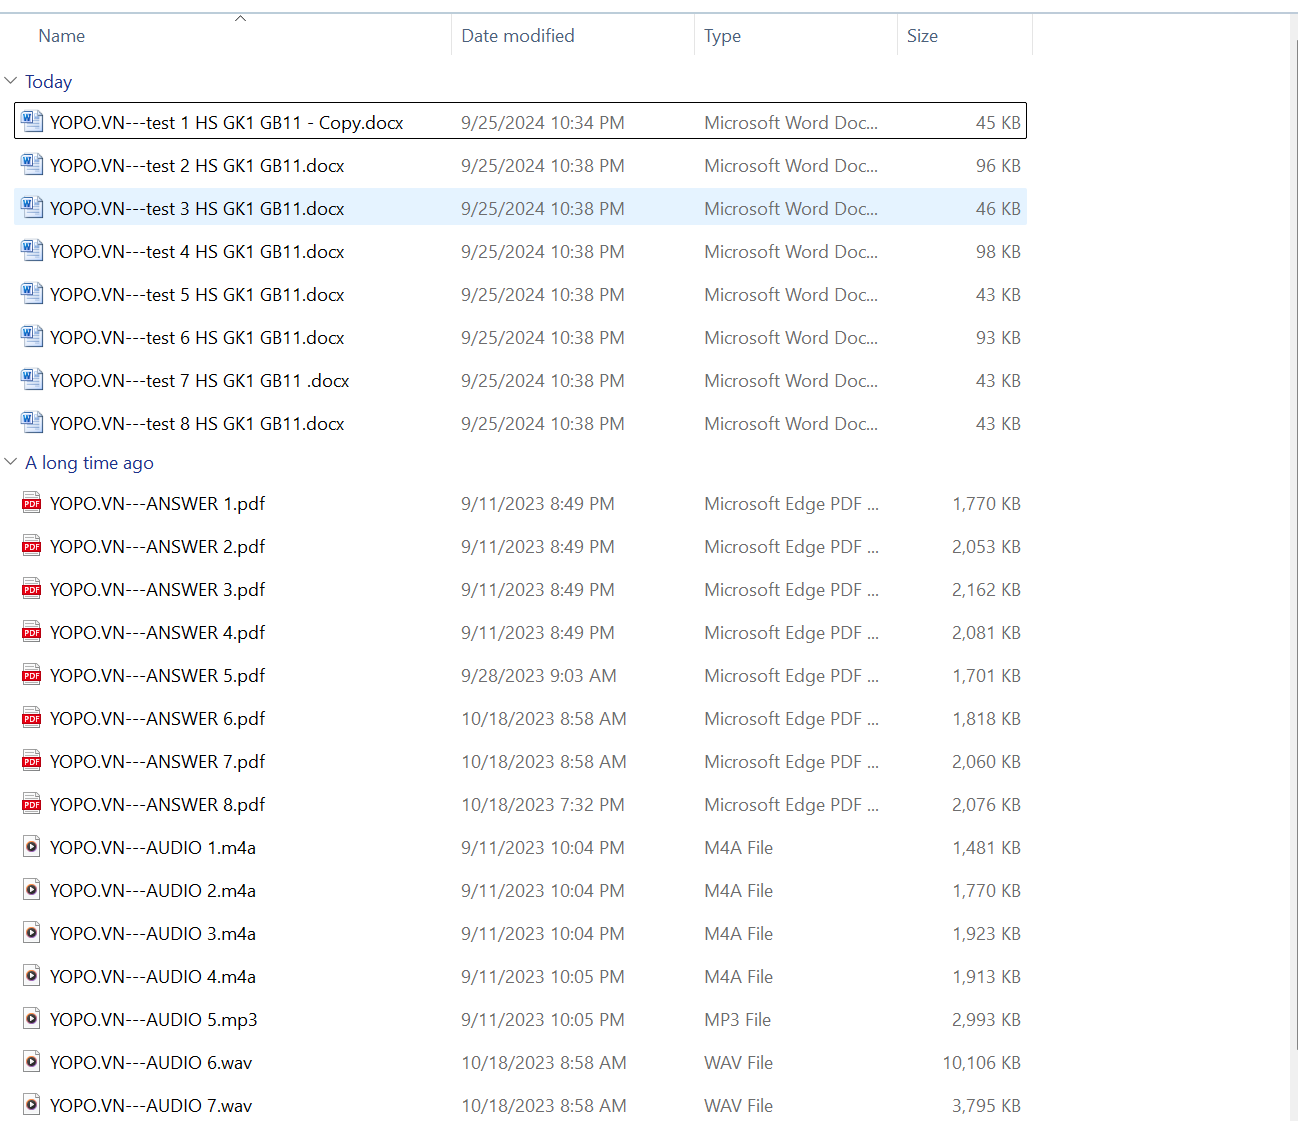Click PDF icon of ANSWER 6.pdf
Image resolution: width=1298 pixels, height=1125 pixels.
coord(32,718)
